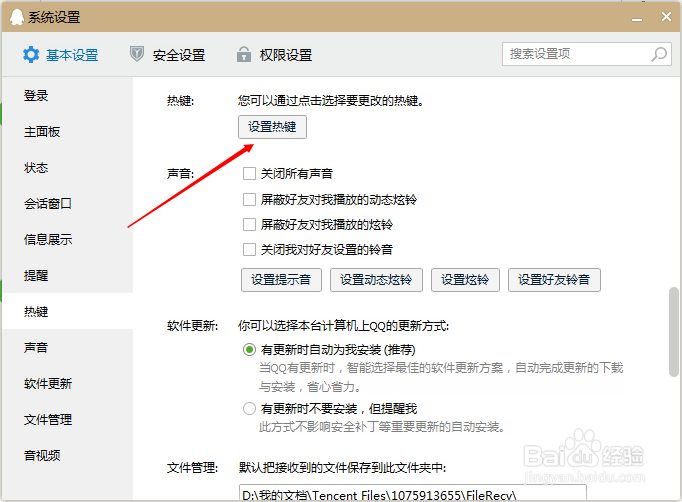Close the 系统设置 window

click(x=666, y=17)
